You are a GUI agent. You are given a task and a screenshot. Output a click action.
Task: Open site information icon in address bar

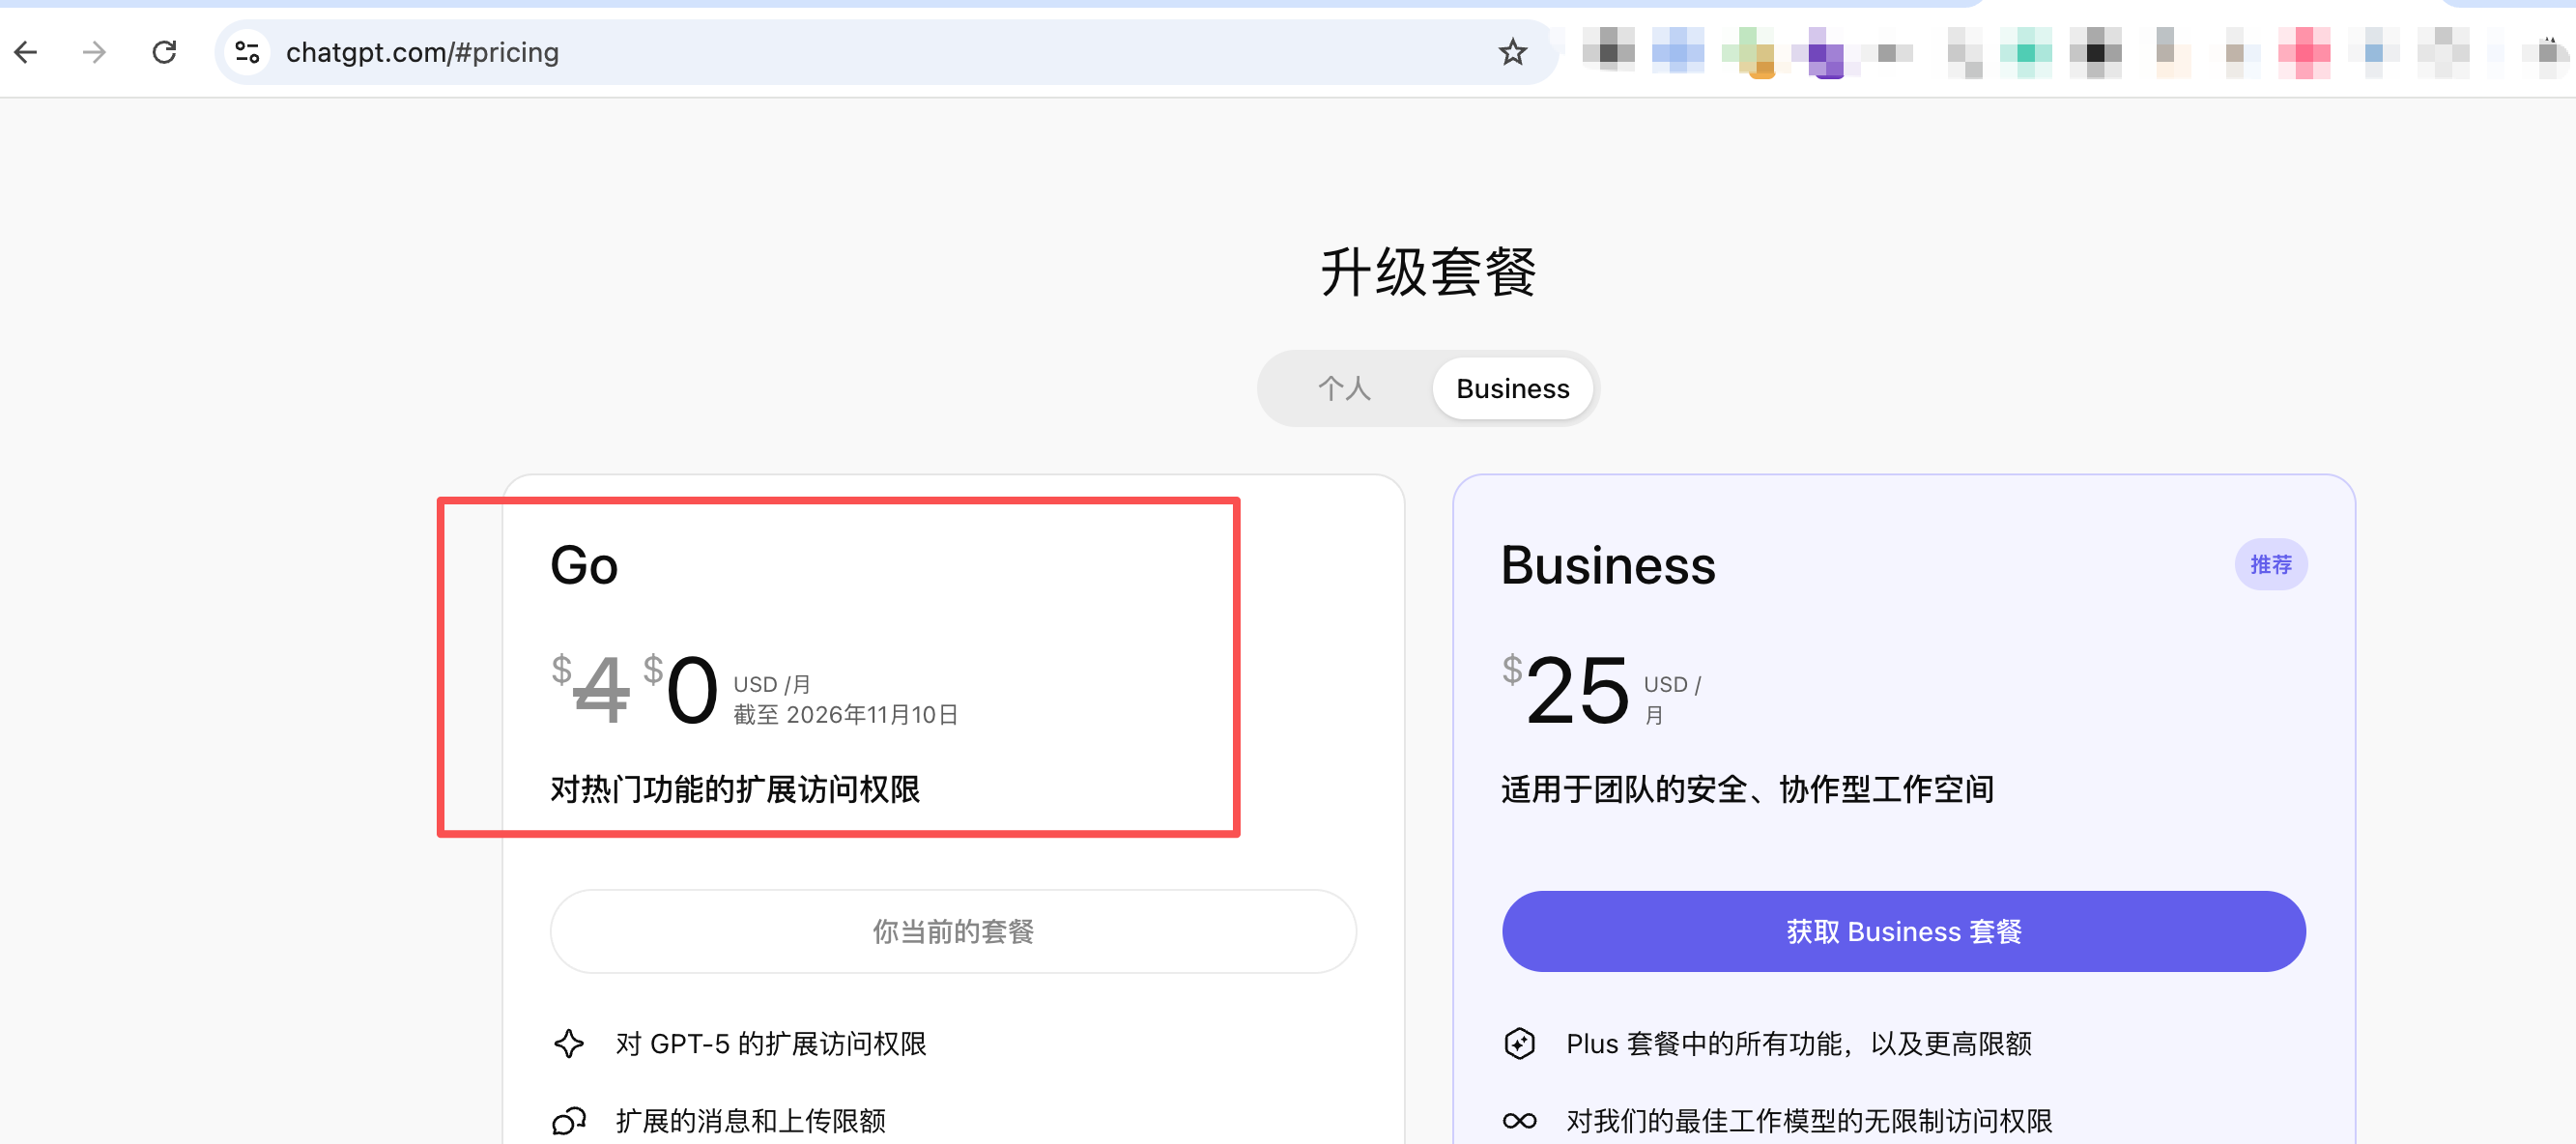coord(247,52)
